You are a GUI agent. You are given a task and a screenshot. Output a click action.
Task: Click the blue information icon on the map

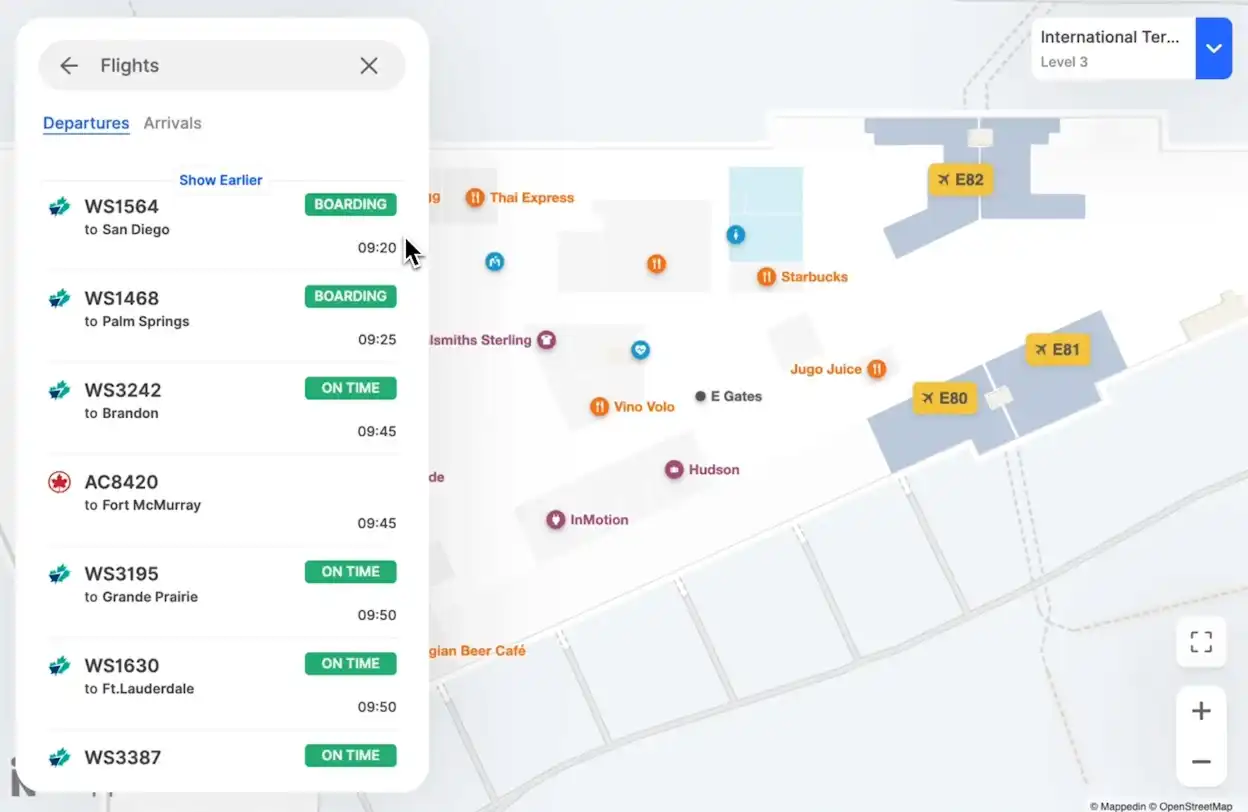[x=736, y=235]
